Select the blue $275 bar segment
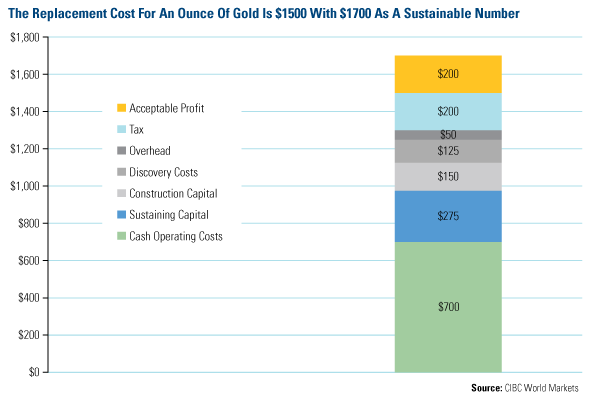 (447, 216)
